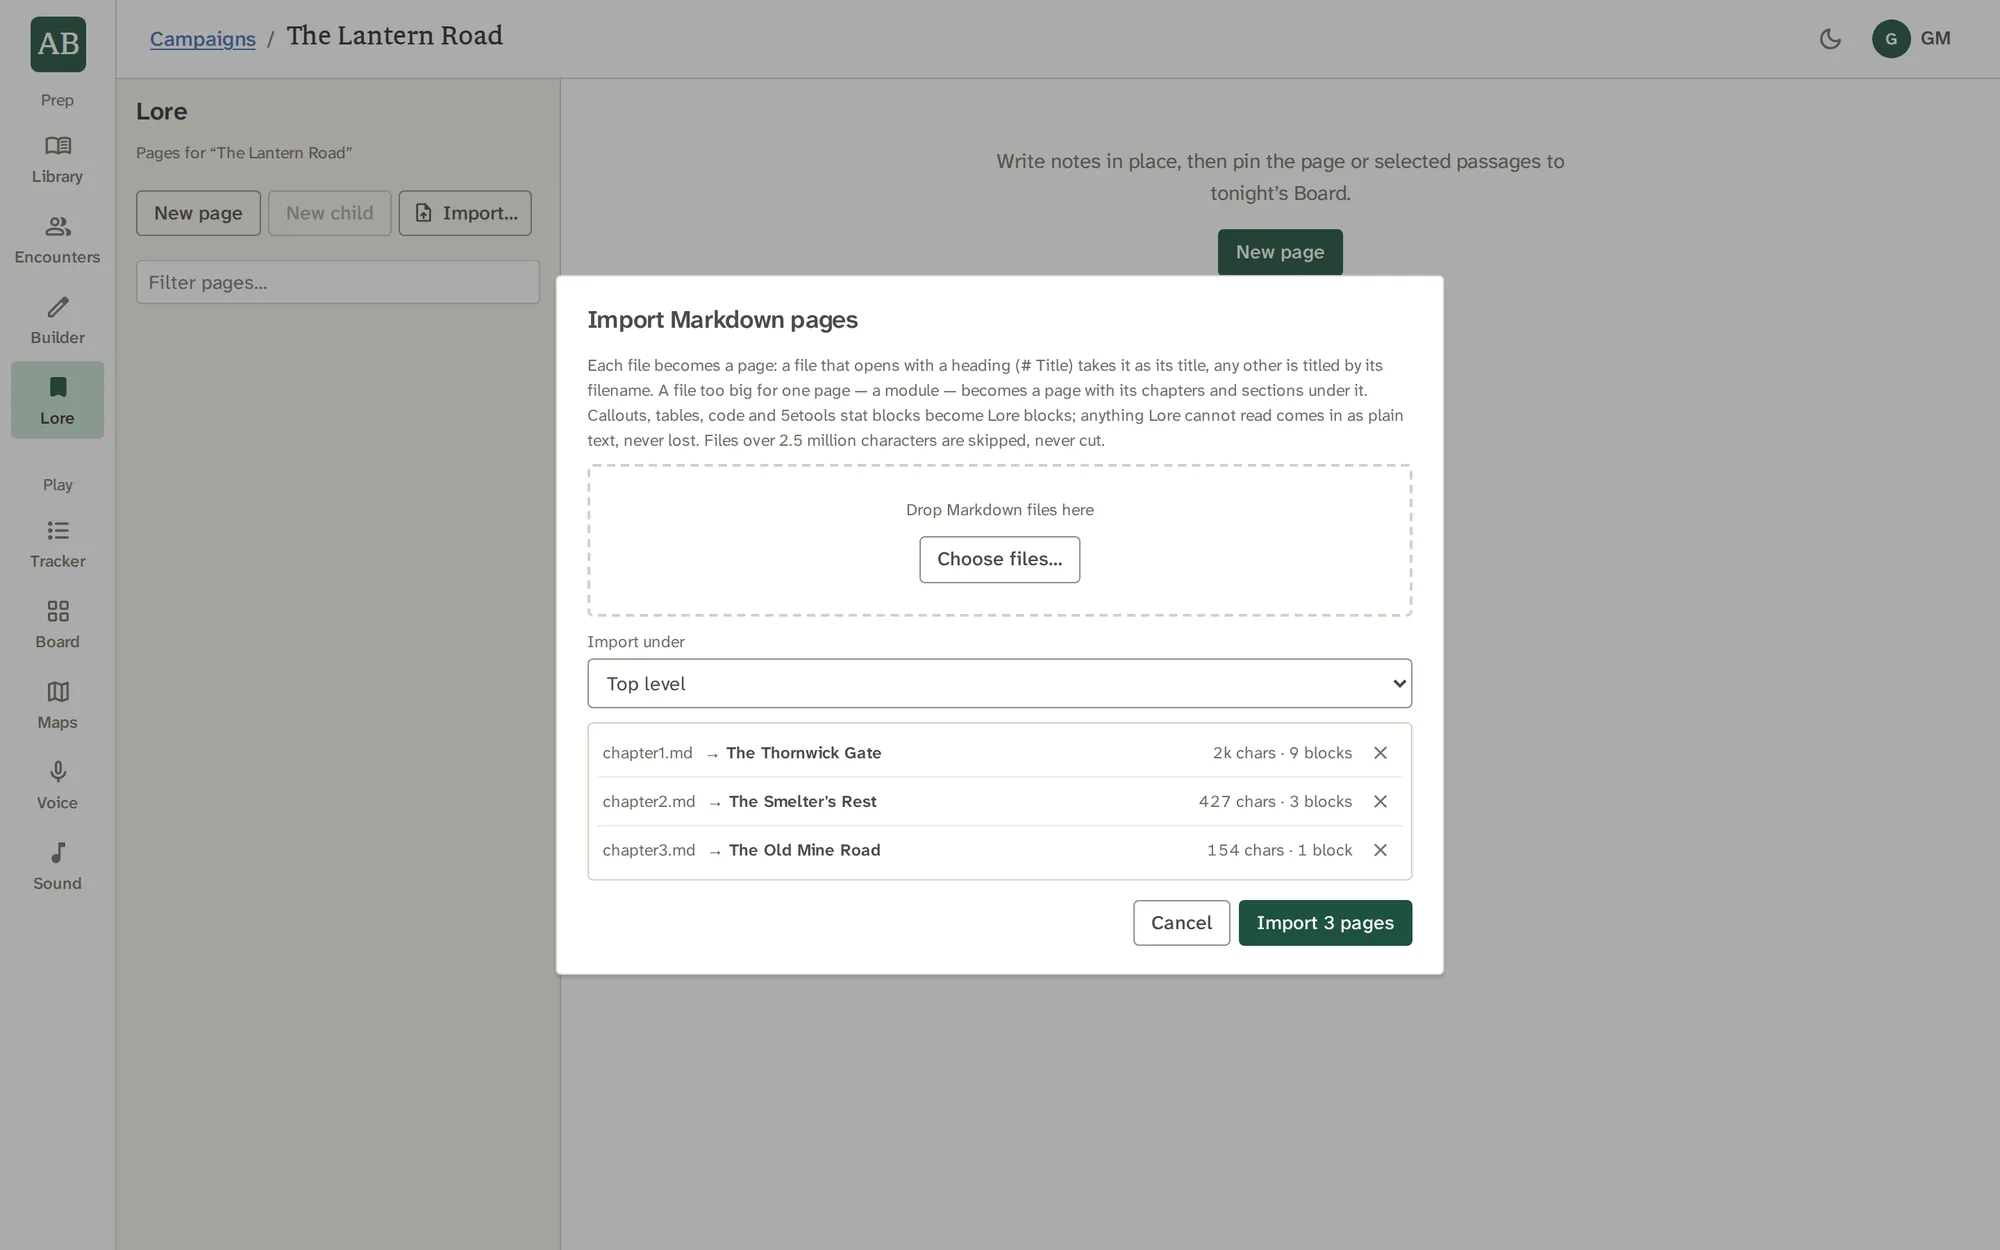The height and width of the screenshot is (1250, 2000).
Task: Click Choose files button
Action: [999, 559]
